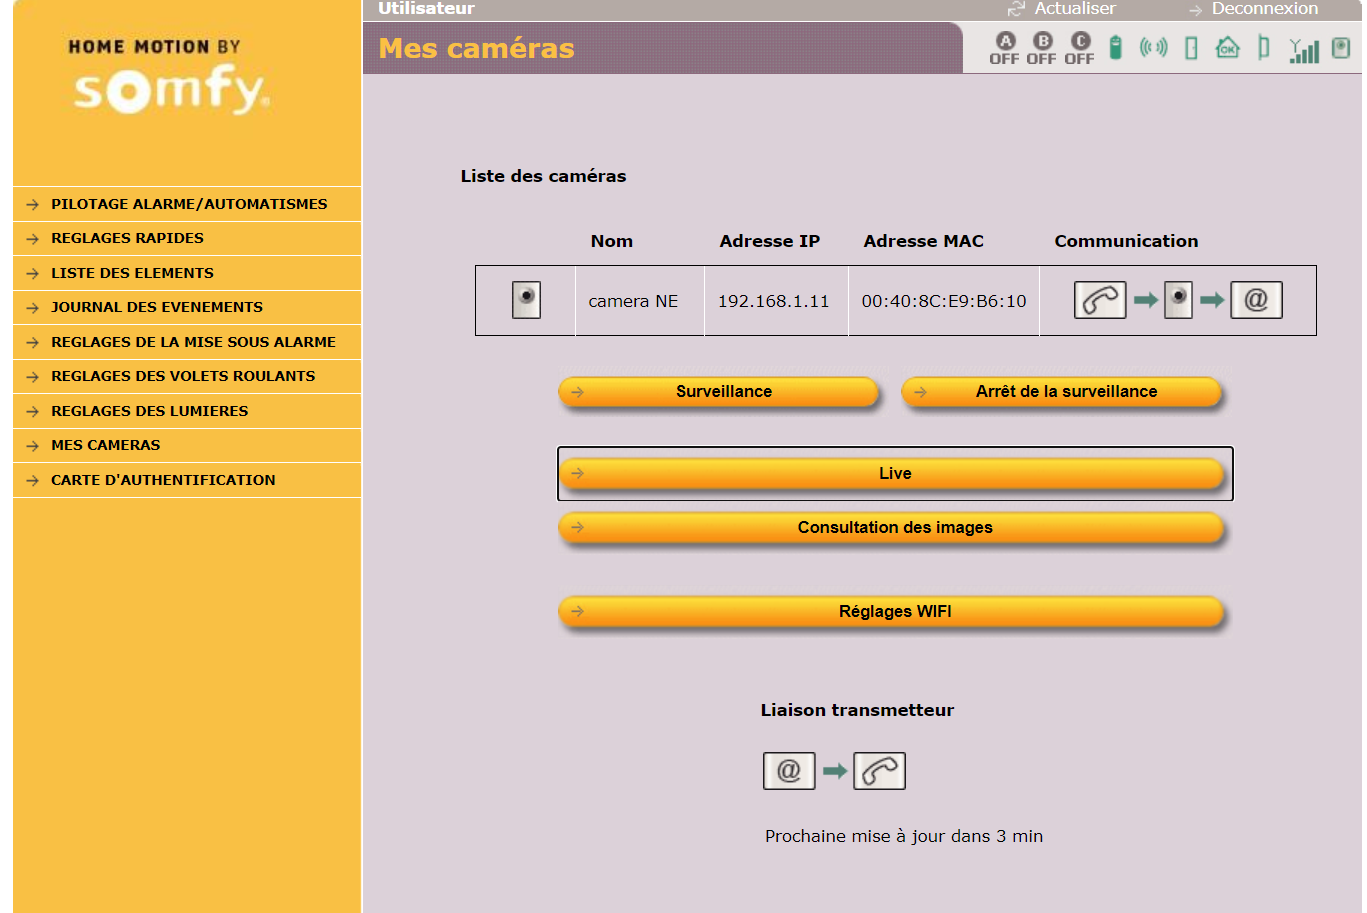Click the house OK status icon
This screenshot has height=913, width=1367.
point(1227,47)
